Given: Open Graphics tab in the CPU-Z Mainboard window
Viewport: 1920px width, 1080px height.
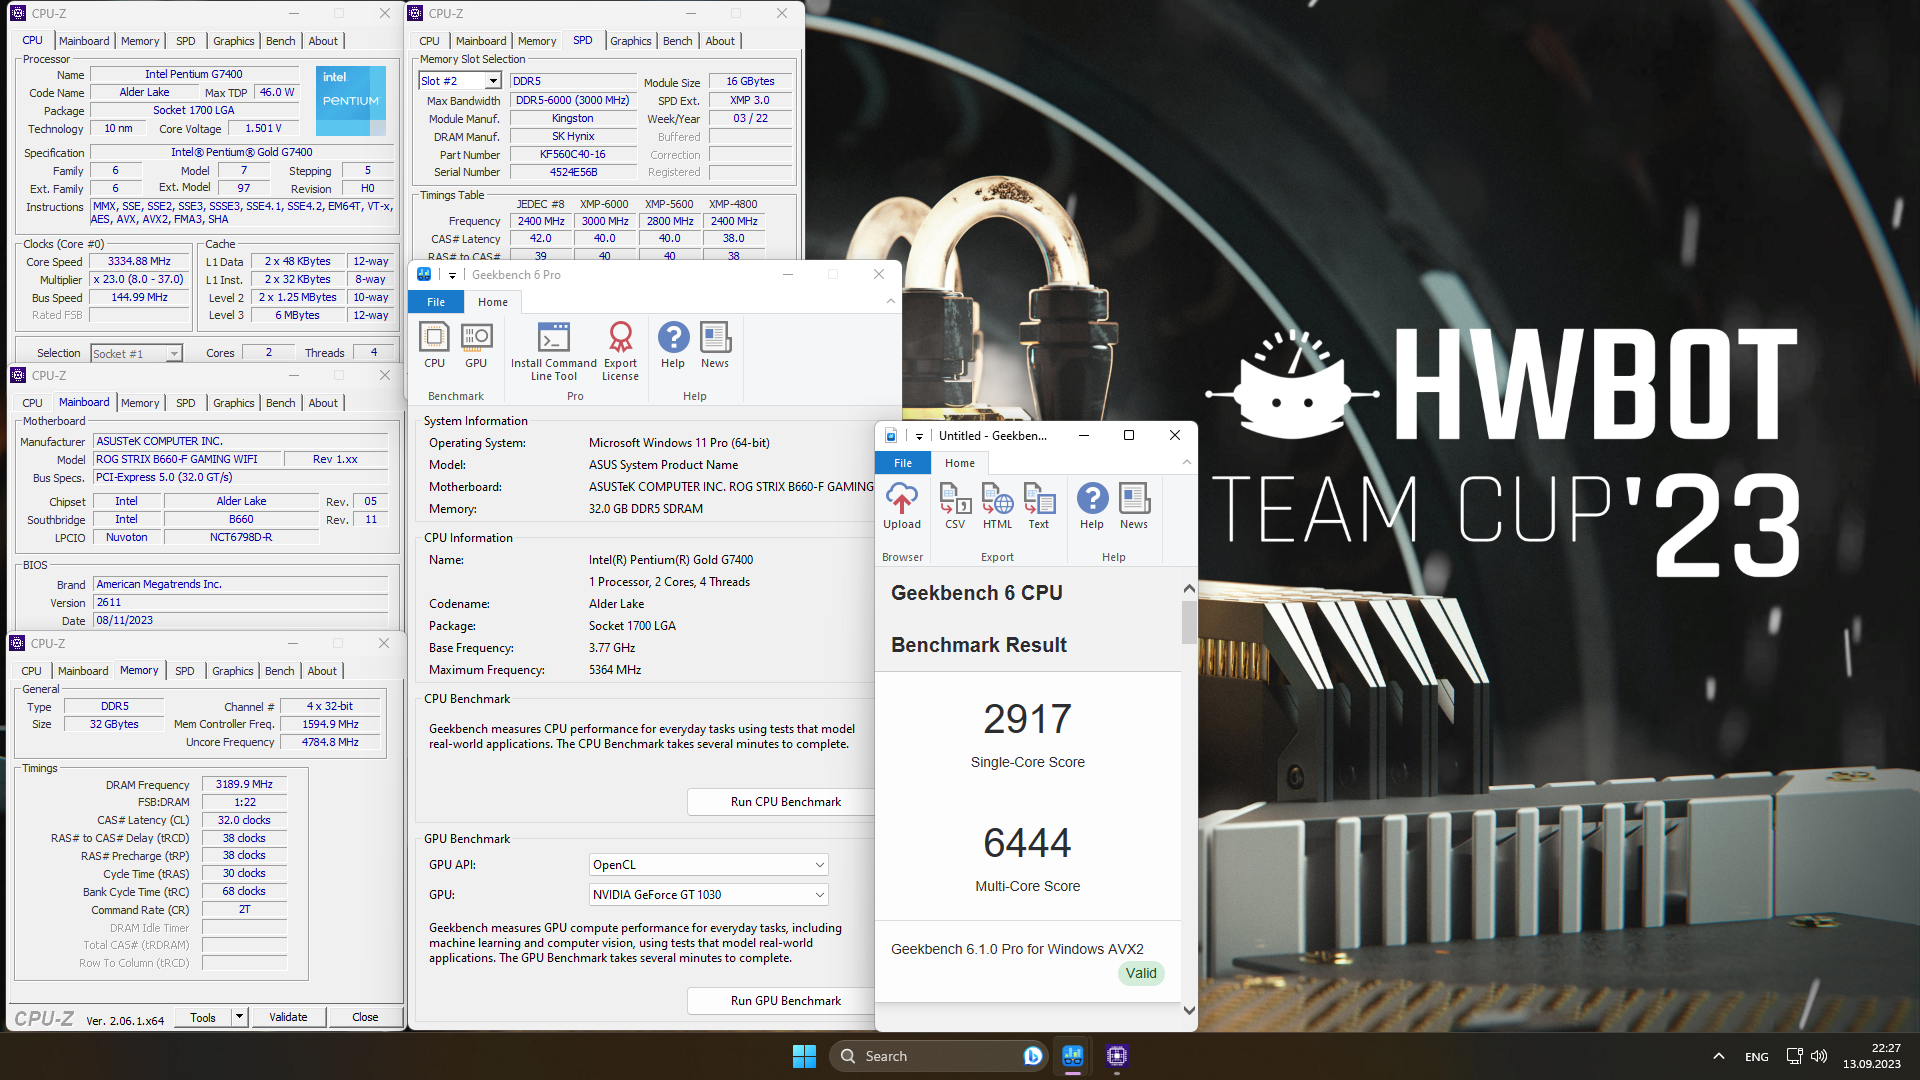Looking at the screenshot, I should (x=234, y=403).
